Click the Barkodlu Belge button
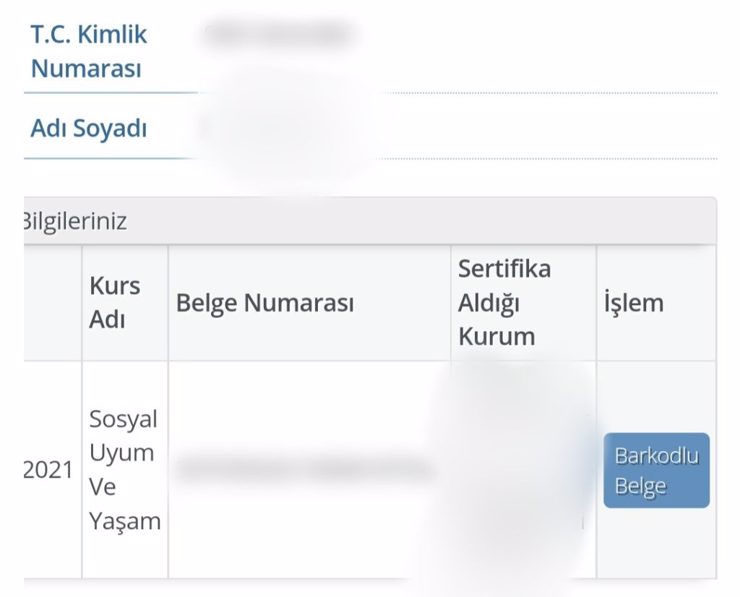Viewport: 740px width, 597px height. pos(656,471)
